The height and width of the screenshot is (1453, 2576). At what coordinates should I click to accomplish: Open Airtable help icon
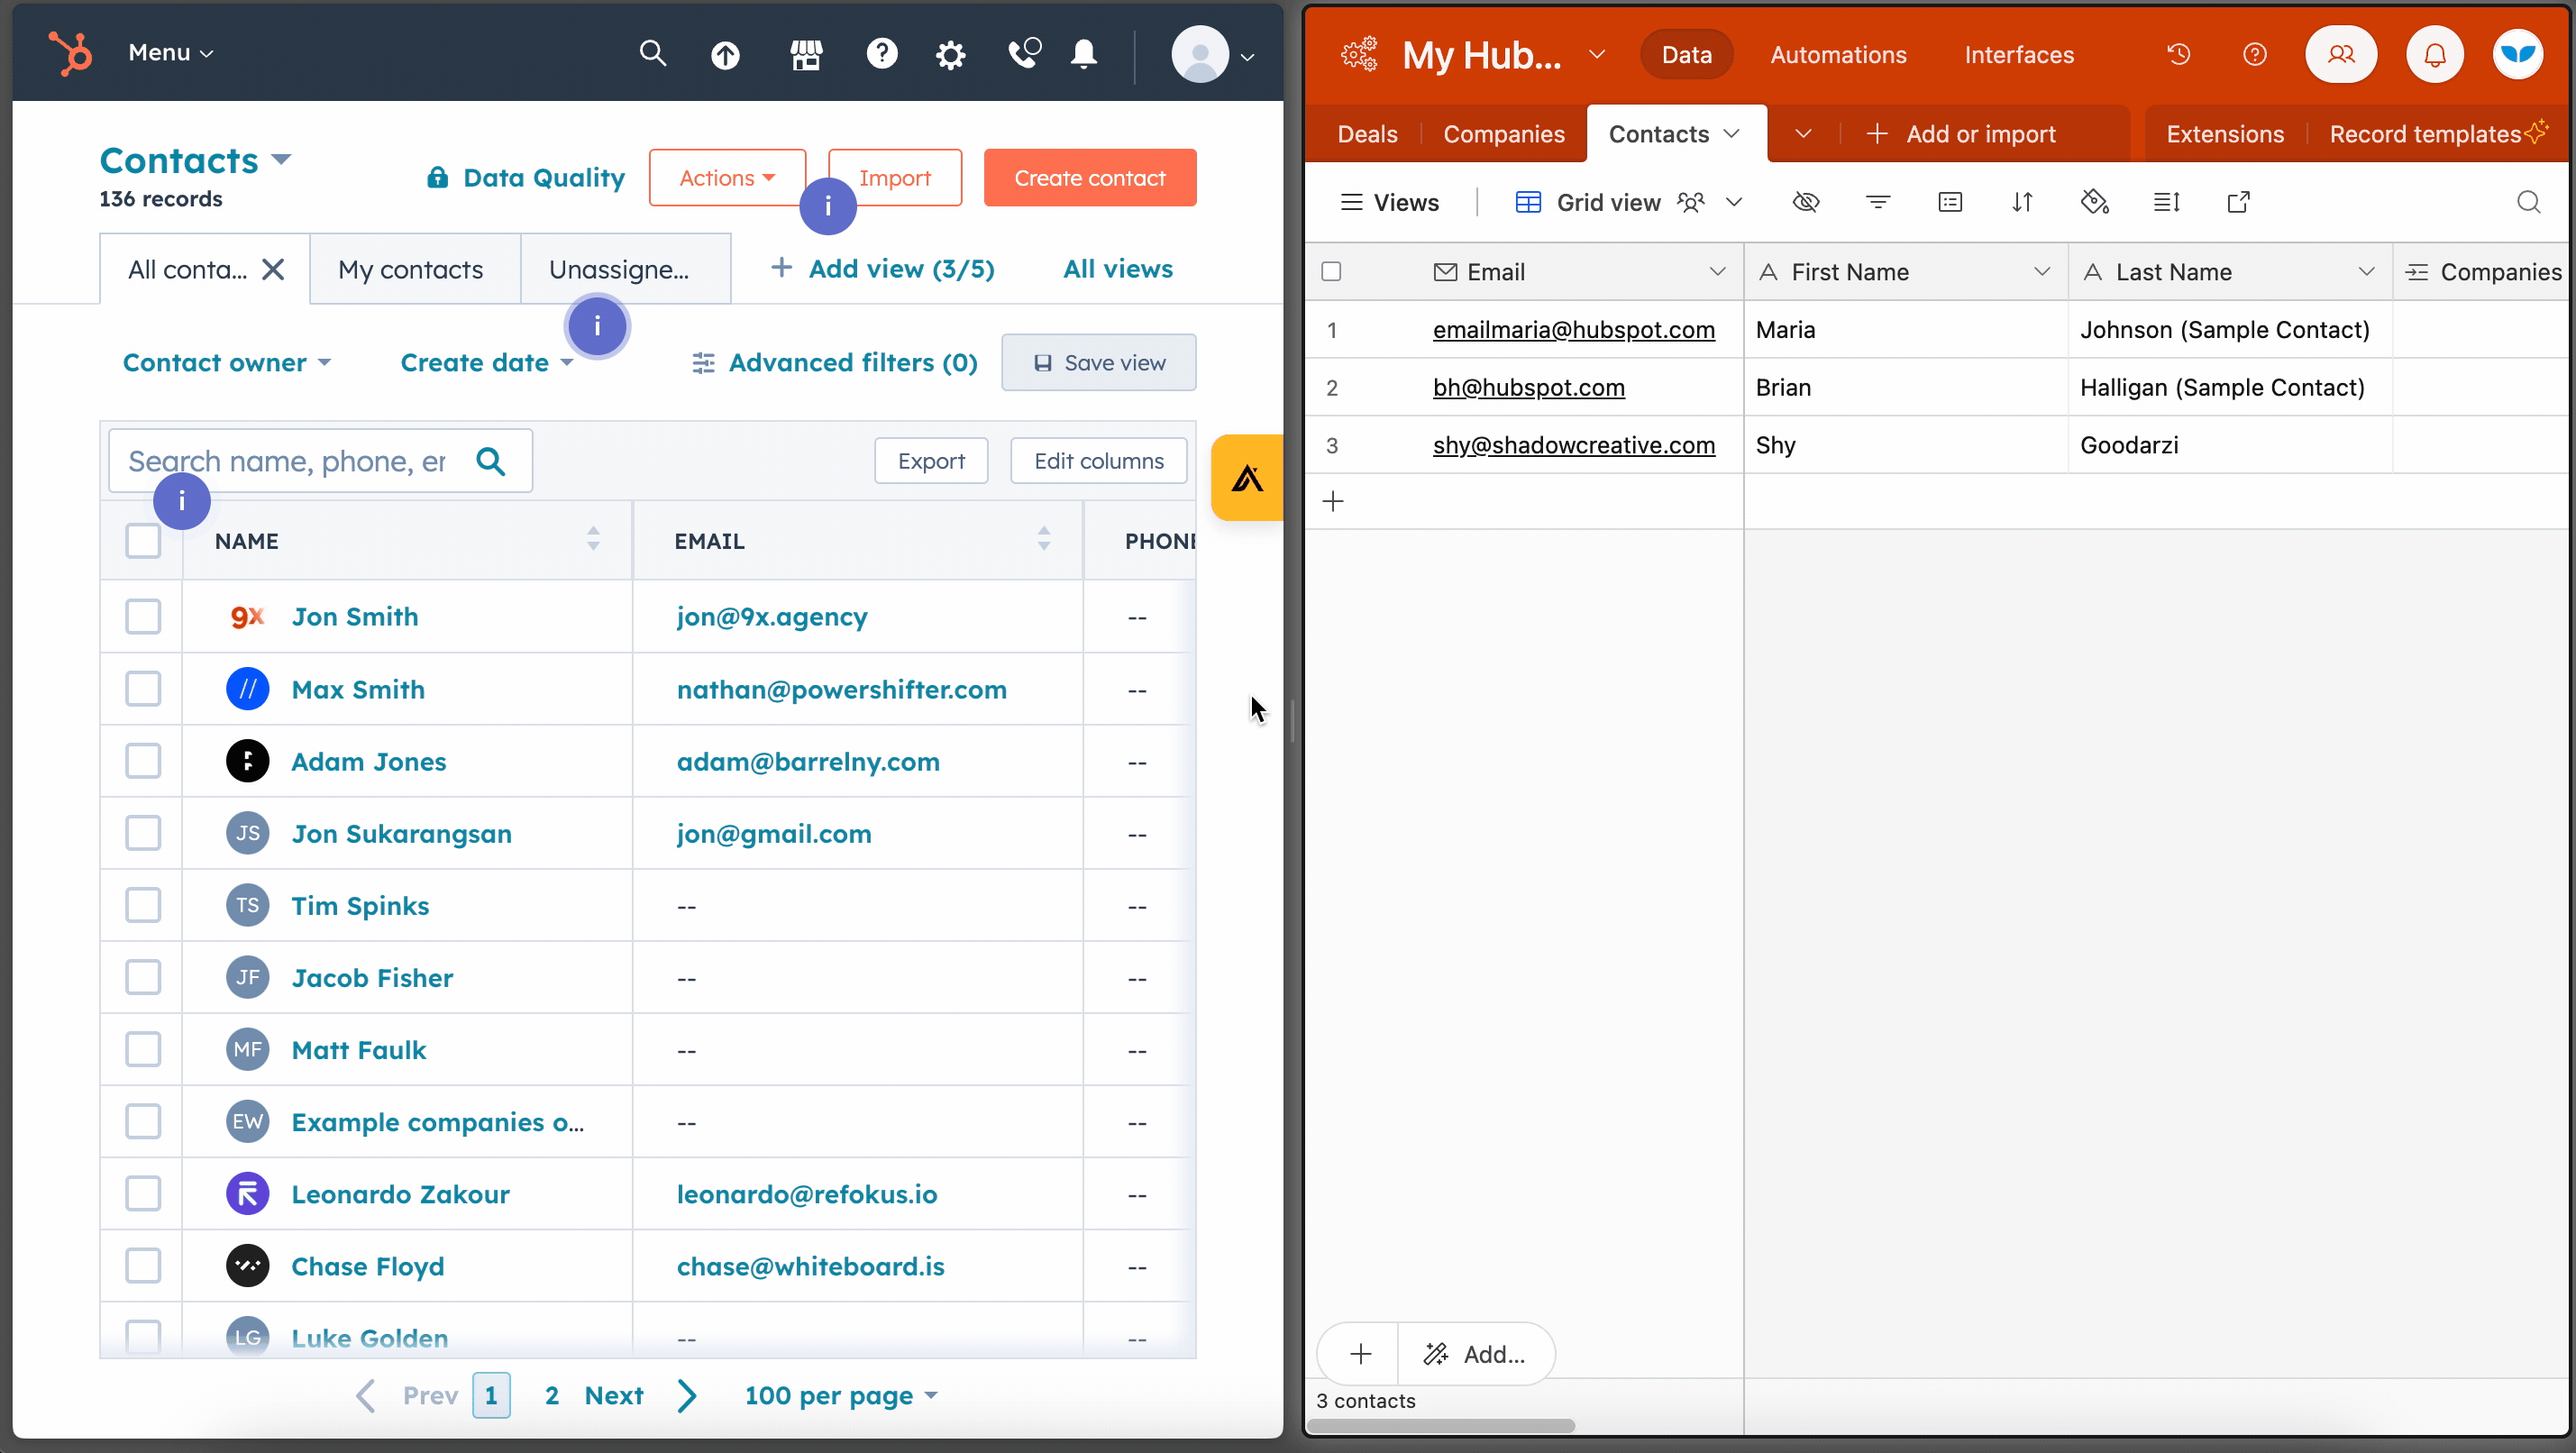pos(2254,54)
